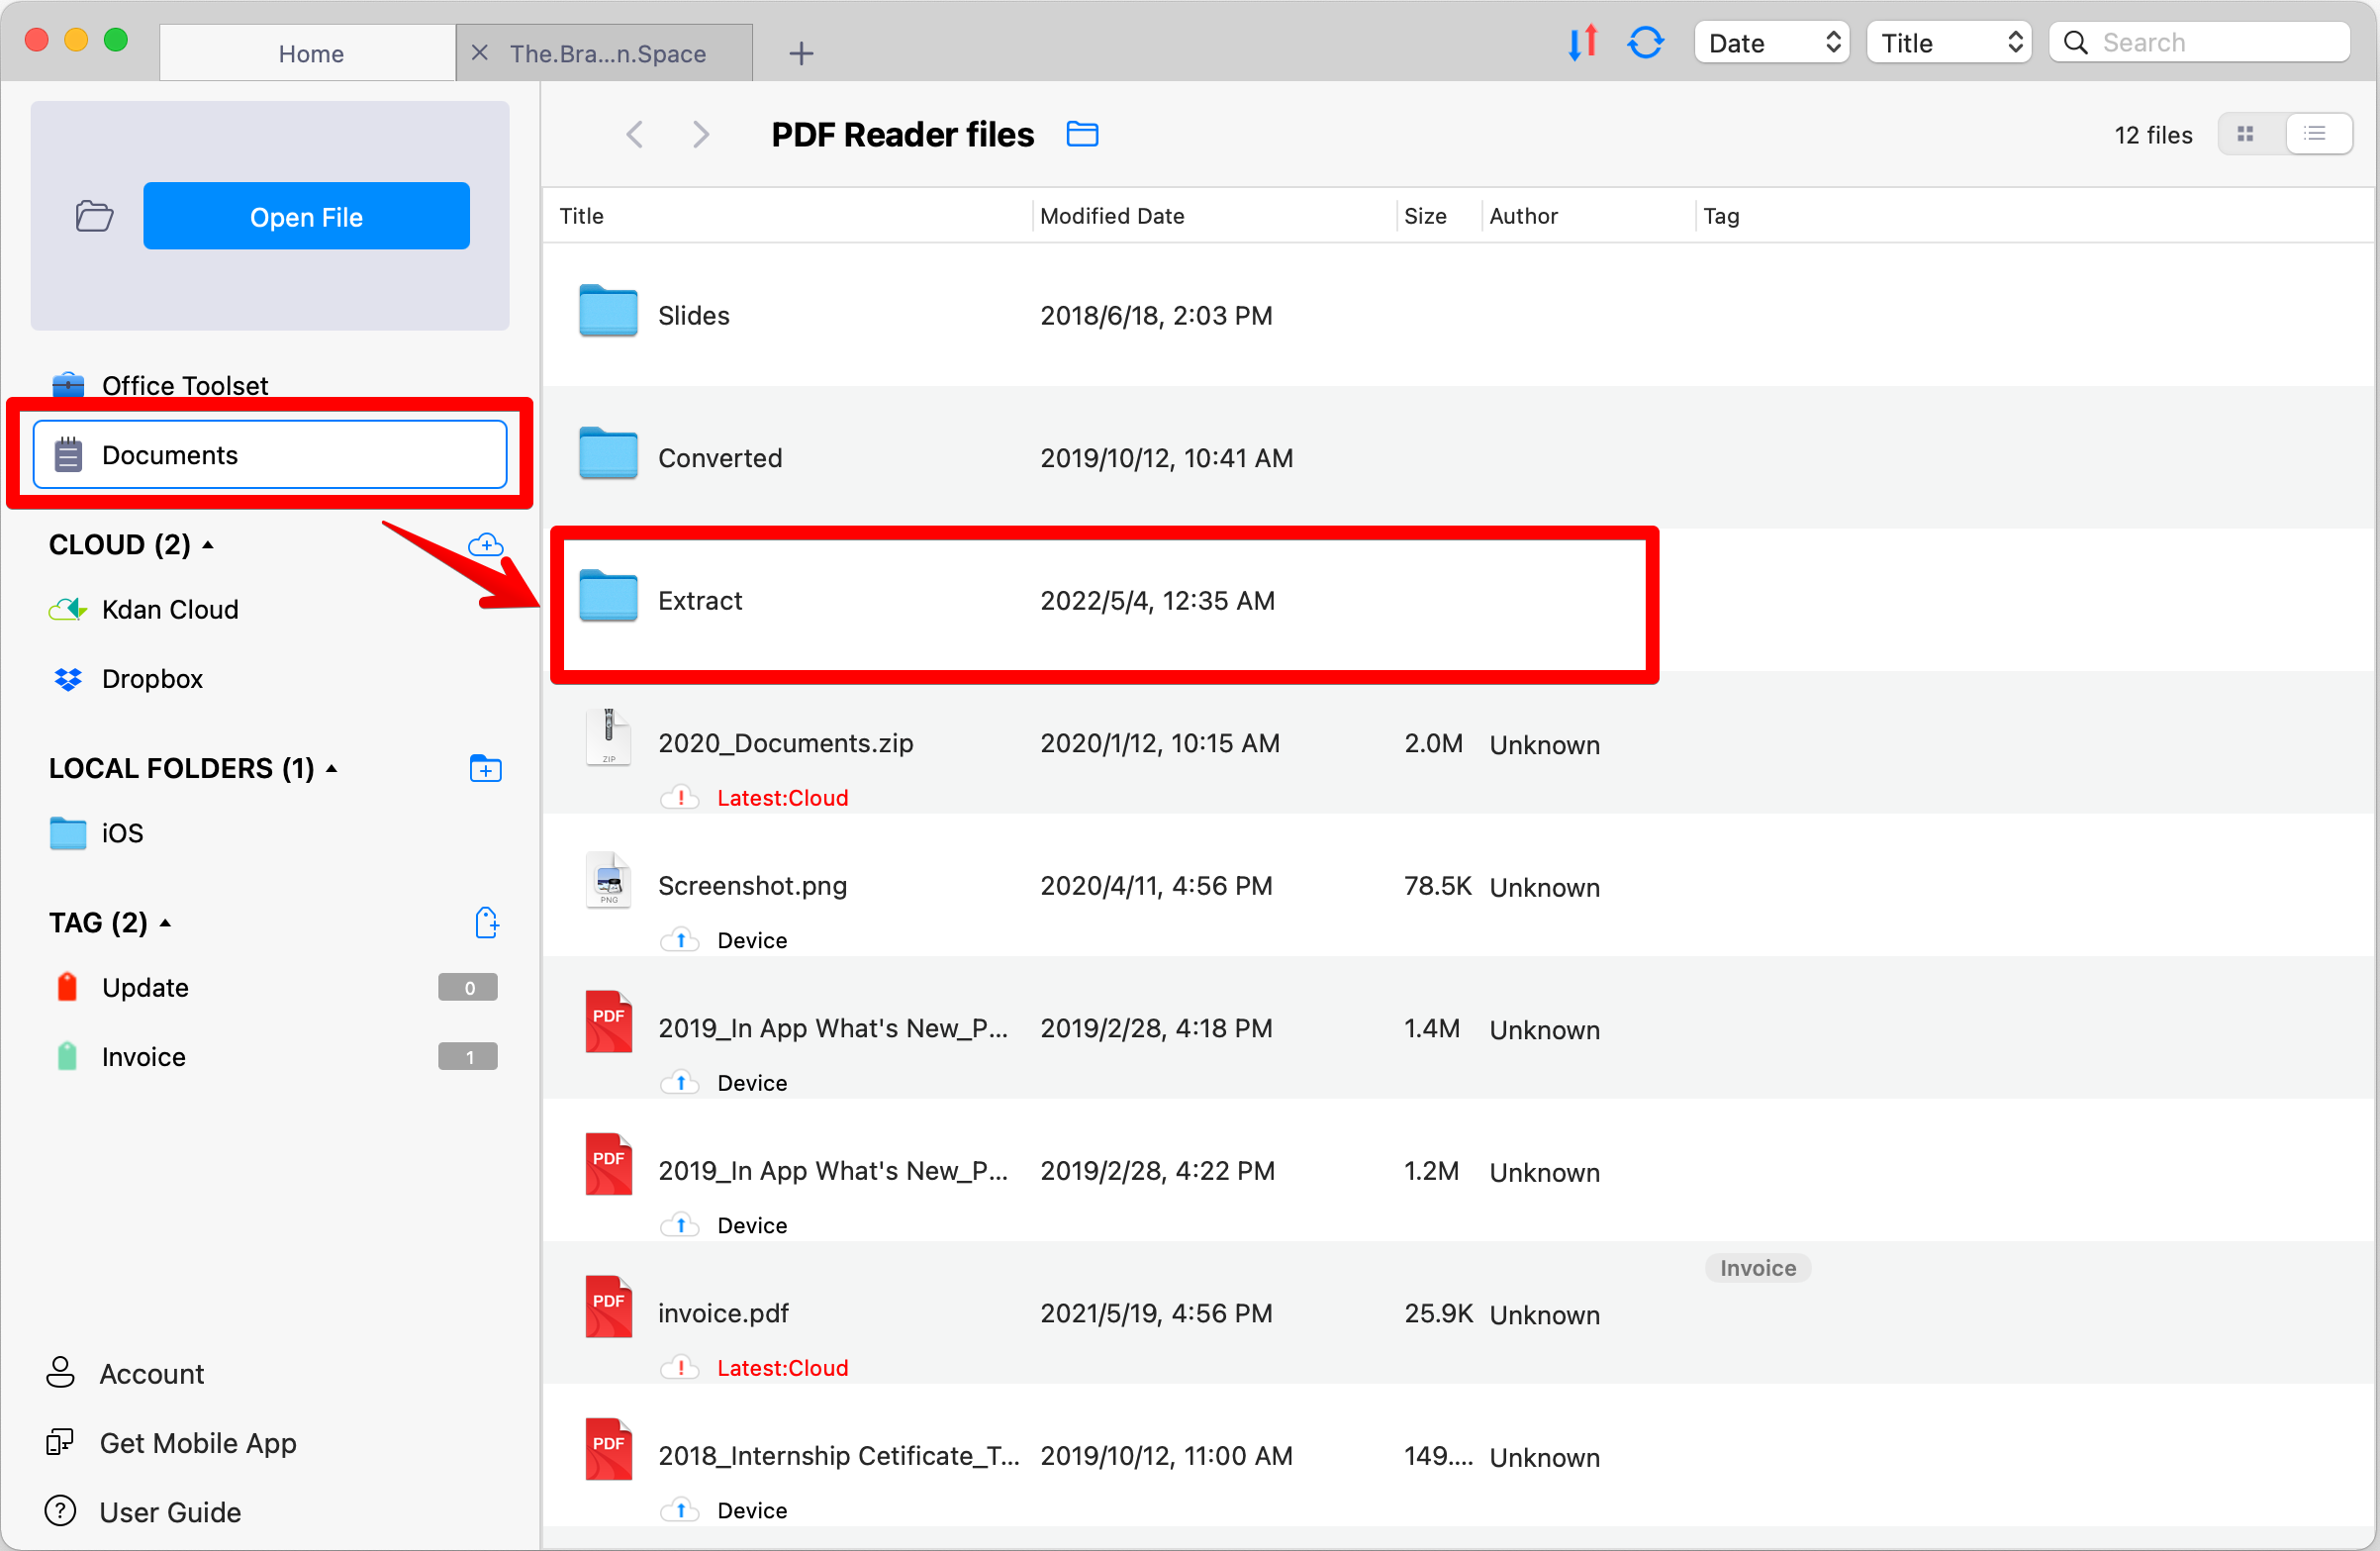Image resolution: width=2380 pixels, height=1551 pixels.
Task: Click the Search input field
Action: 2199,43
